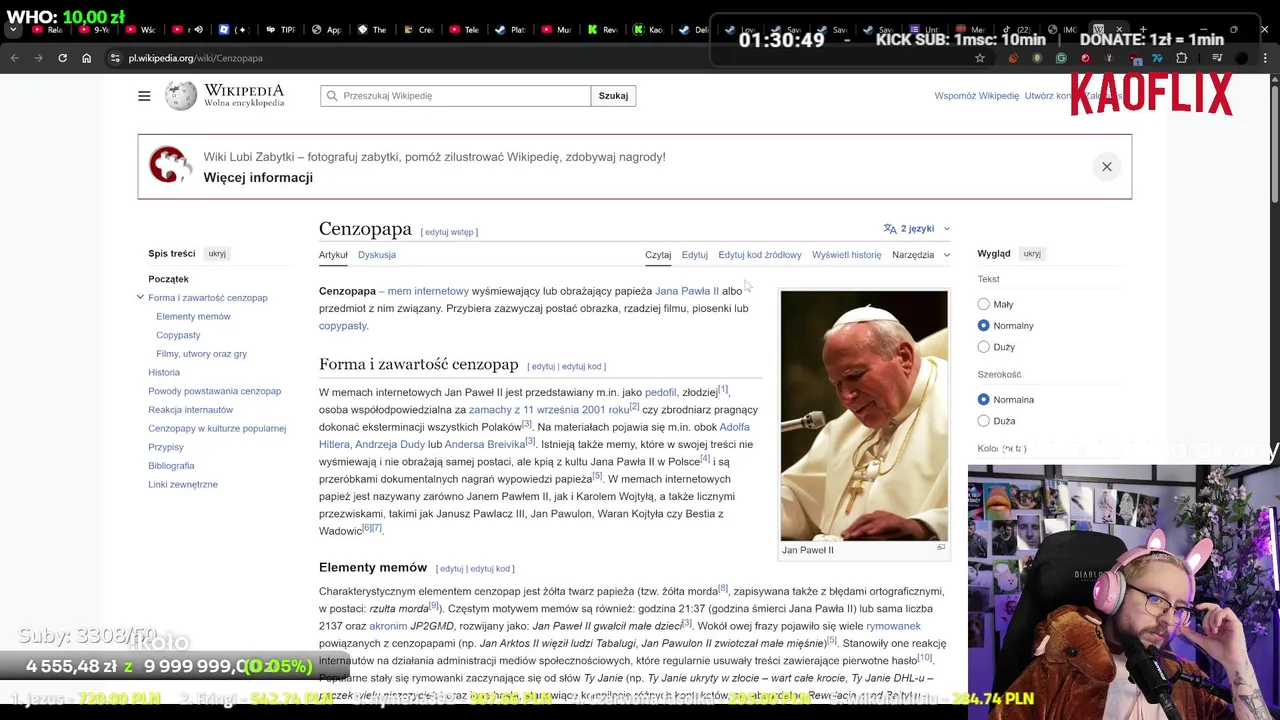Open Wyświetl historię tab
Screen dimensions: 1280x720
tap(847, 255)
